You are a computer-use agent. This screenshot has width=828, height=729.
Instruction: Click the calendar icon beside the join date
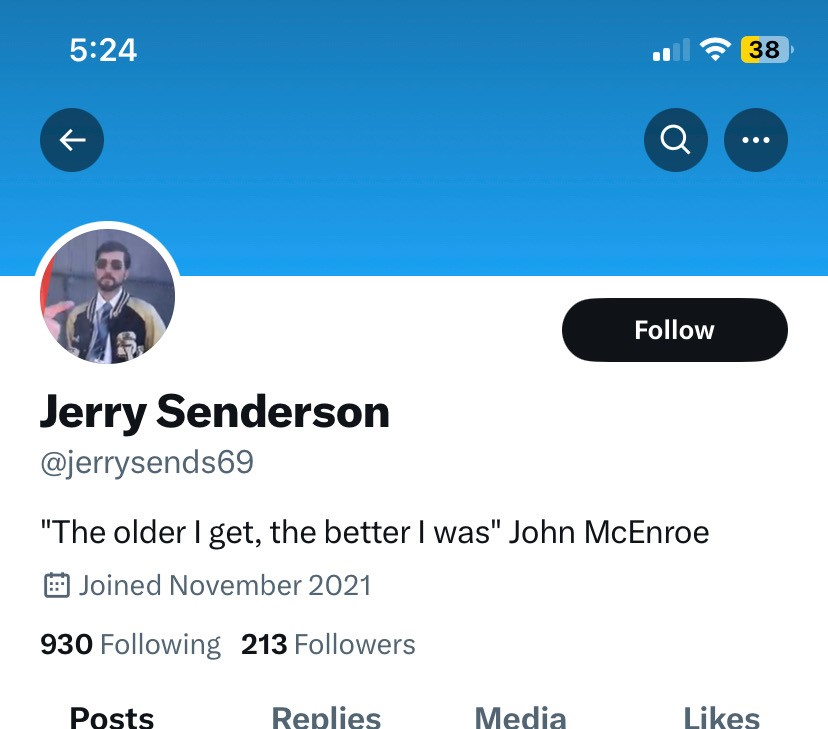pos(56,585)
